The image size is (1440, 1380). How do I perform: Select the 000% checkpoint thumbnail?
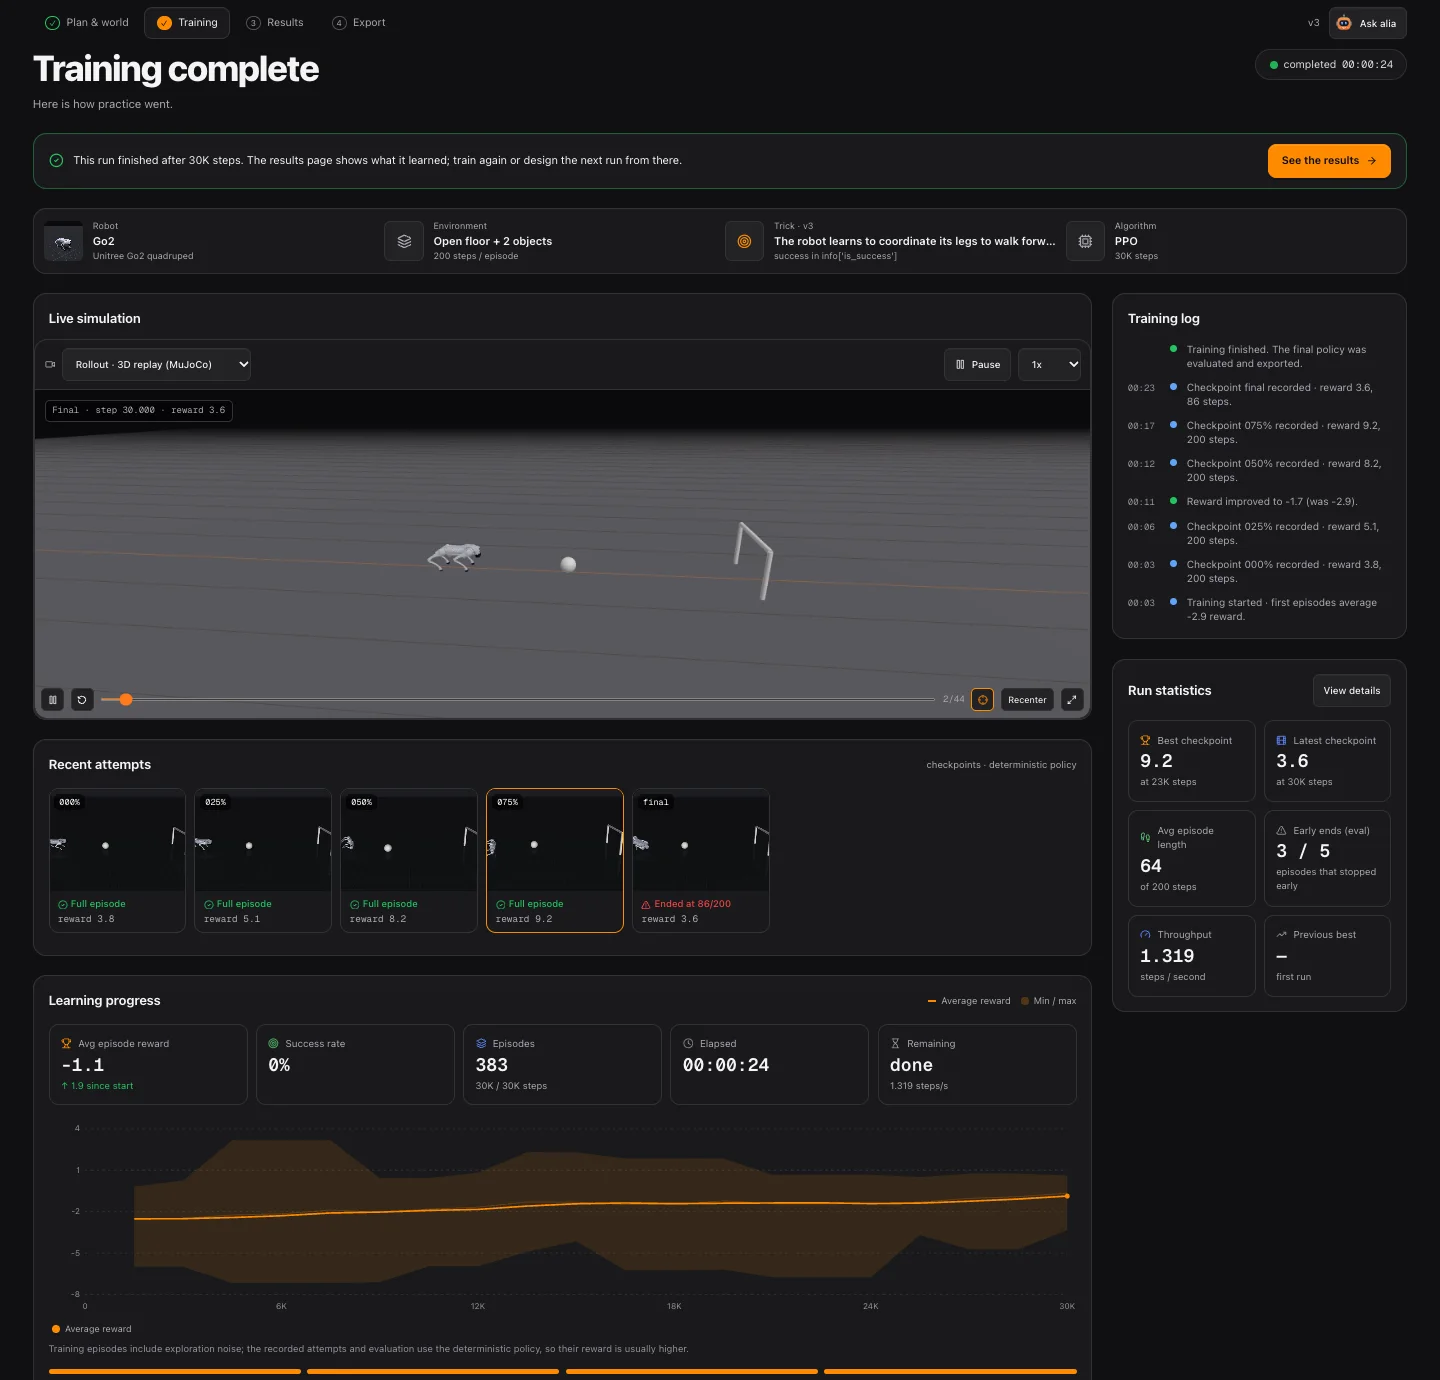click(x=117, y=861)
